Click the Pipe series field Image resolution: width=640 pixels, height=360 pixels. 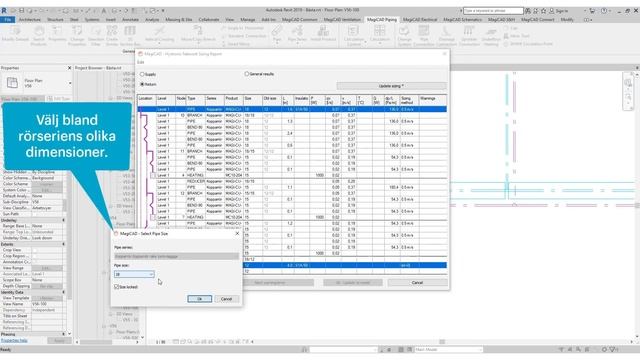pyautogui.click(x=176, y=256)
